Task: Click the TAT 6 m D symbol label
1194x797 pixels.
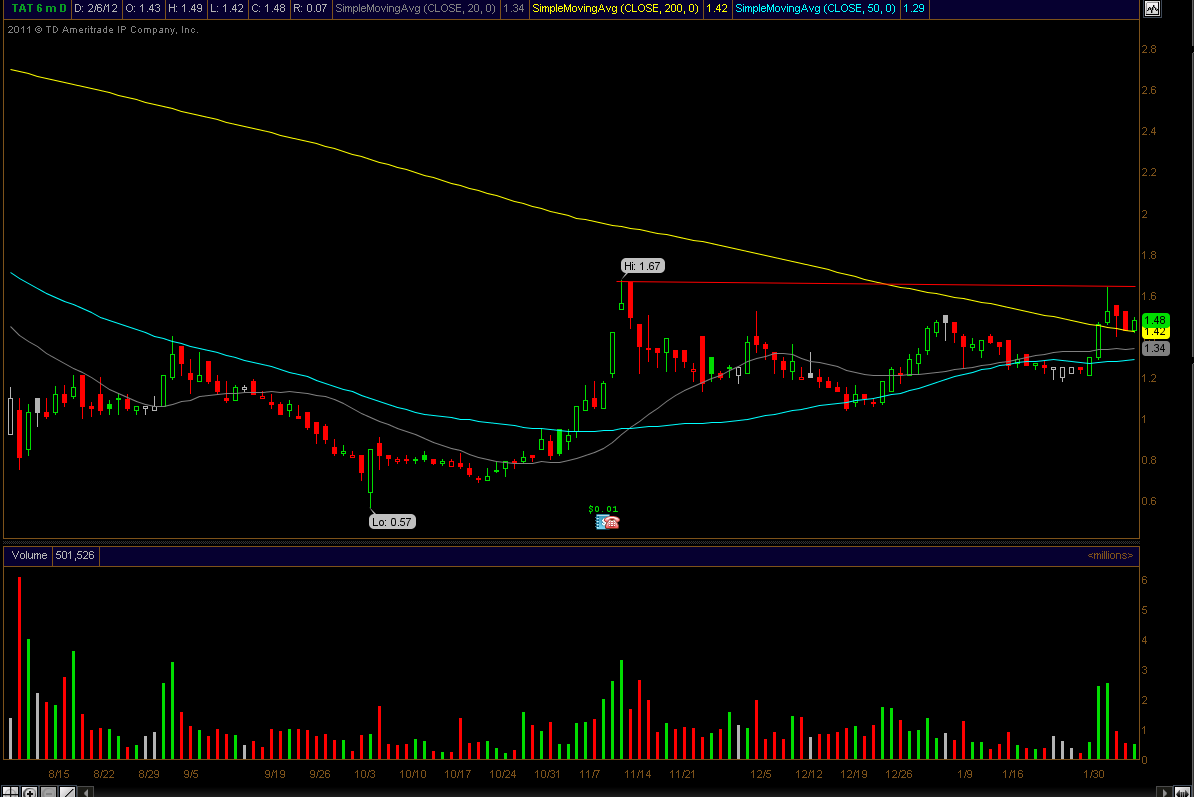Action: point(39,8)
